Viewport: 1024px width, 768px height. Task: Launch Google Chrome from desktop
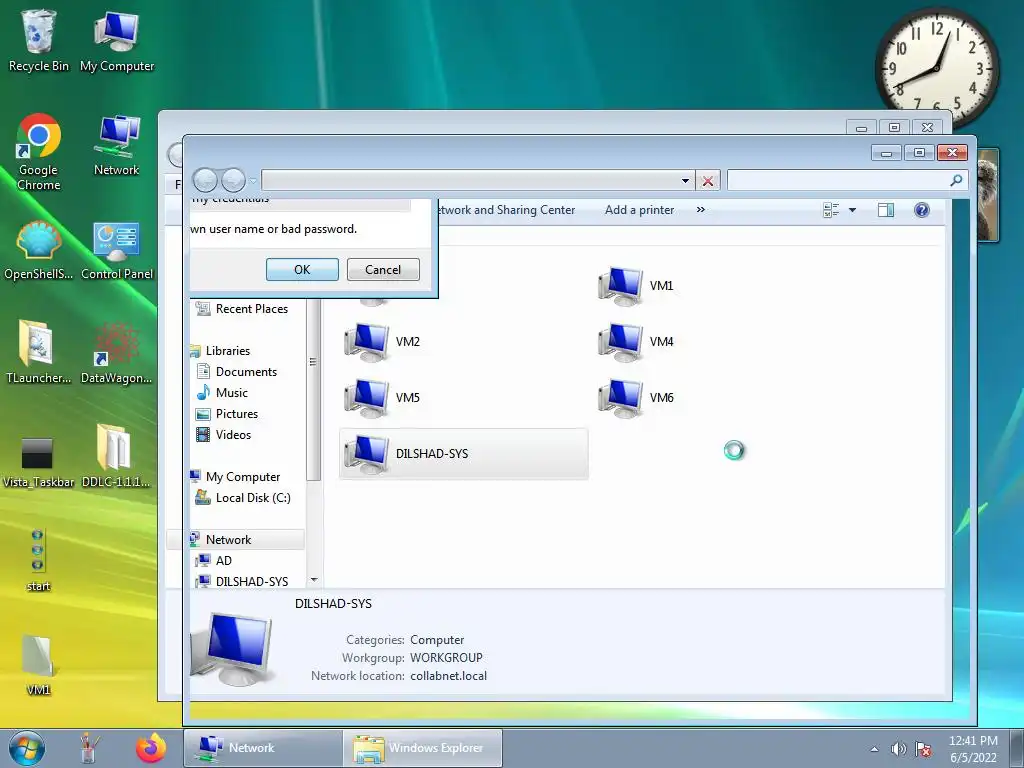pyautogui.click(x=39, y=152)
